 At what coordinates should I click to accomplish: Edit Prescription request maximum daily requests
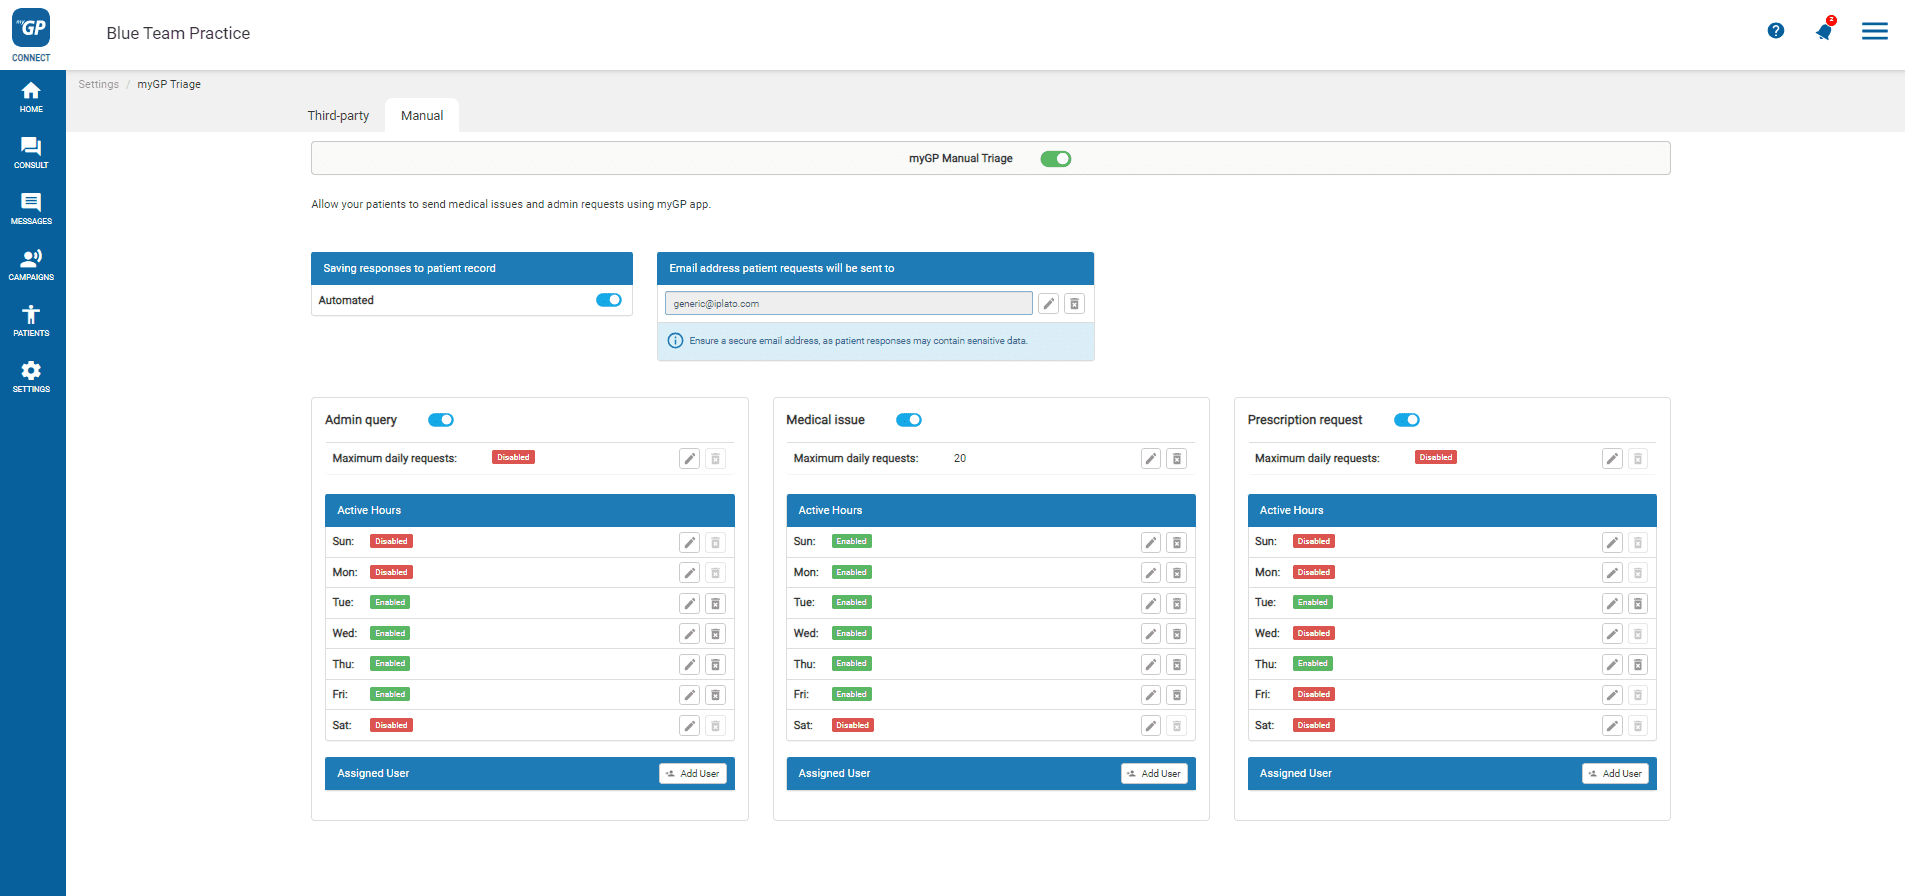coord(1612,459)
